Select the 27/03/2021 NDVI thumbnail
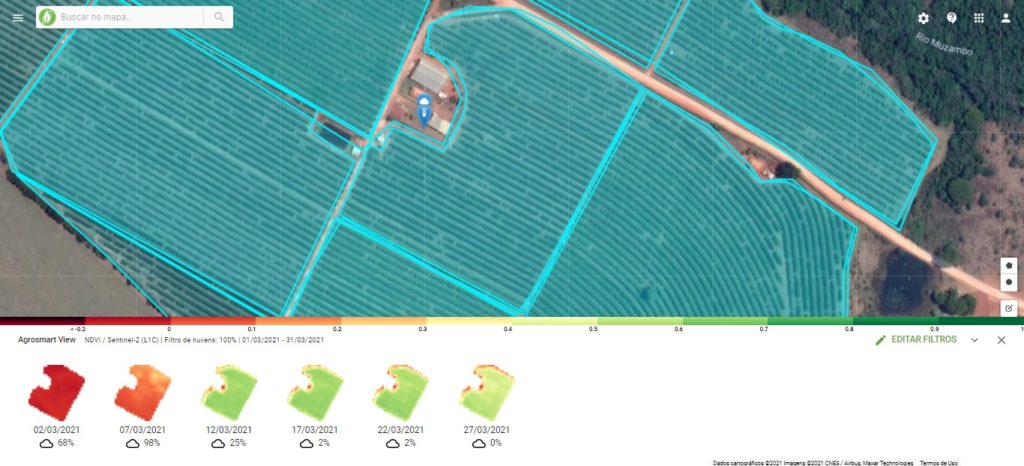The image size is (1024, 466). coord(488,393)
